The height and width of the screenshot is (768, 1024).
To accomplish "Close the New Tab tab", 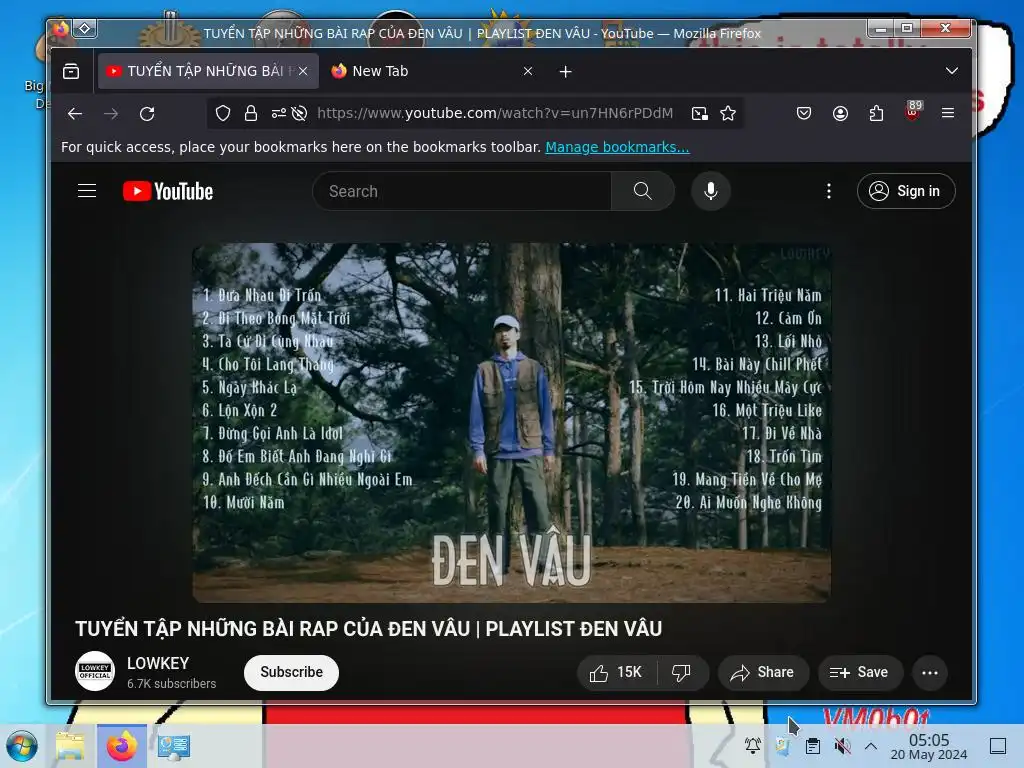I will tap(528, 71).
